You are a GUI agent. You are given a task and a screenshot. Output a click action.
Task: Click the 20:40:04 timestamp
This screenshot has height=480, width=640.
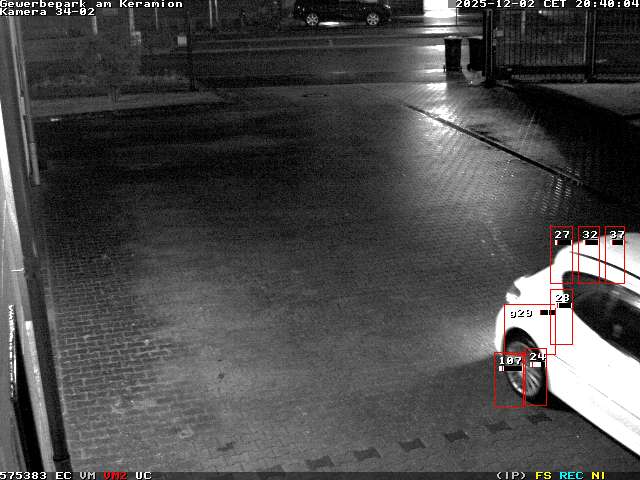(606, 4)
